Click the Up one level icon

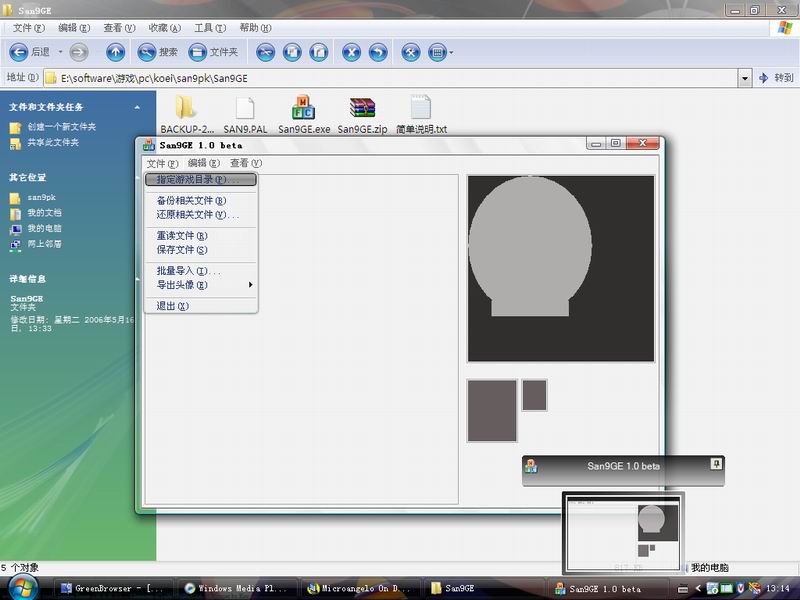click(116, 52)
